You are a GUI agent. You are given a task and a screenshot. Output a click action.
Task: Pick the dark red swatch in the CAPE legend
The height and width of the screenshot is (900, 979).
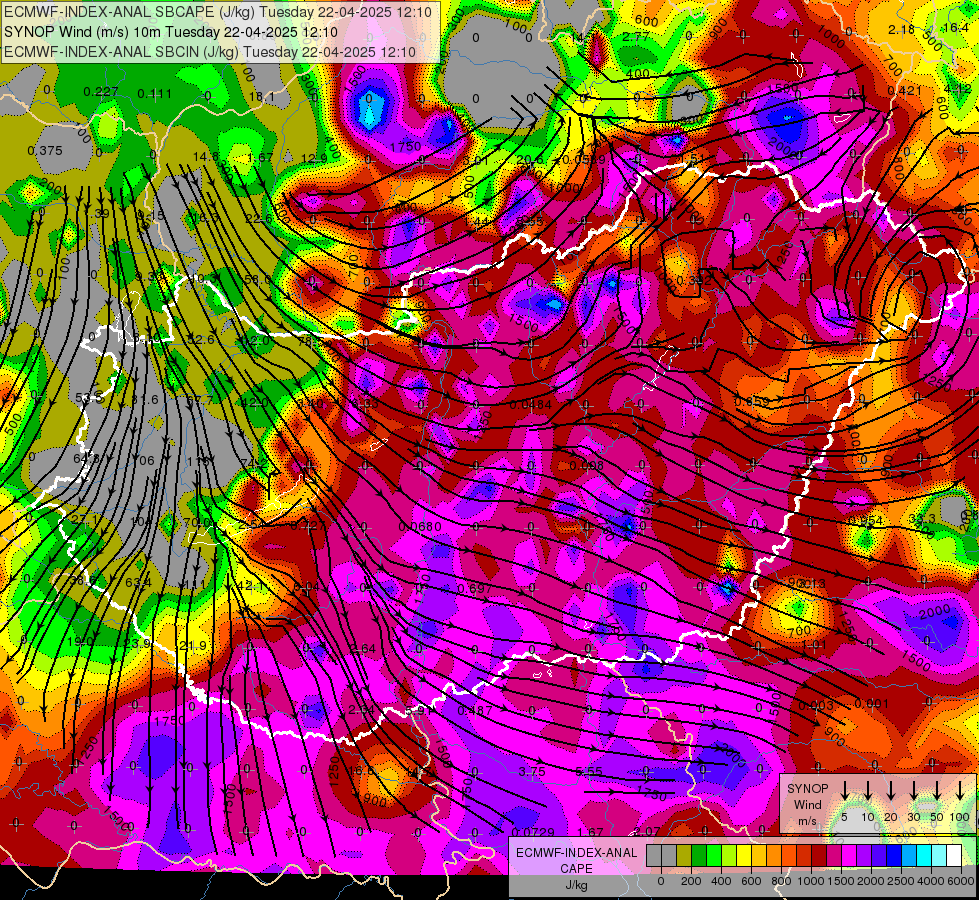(819, 856)
